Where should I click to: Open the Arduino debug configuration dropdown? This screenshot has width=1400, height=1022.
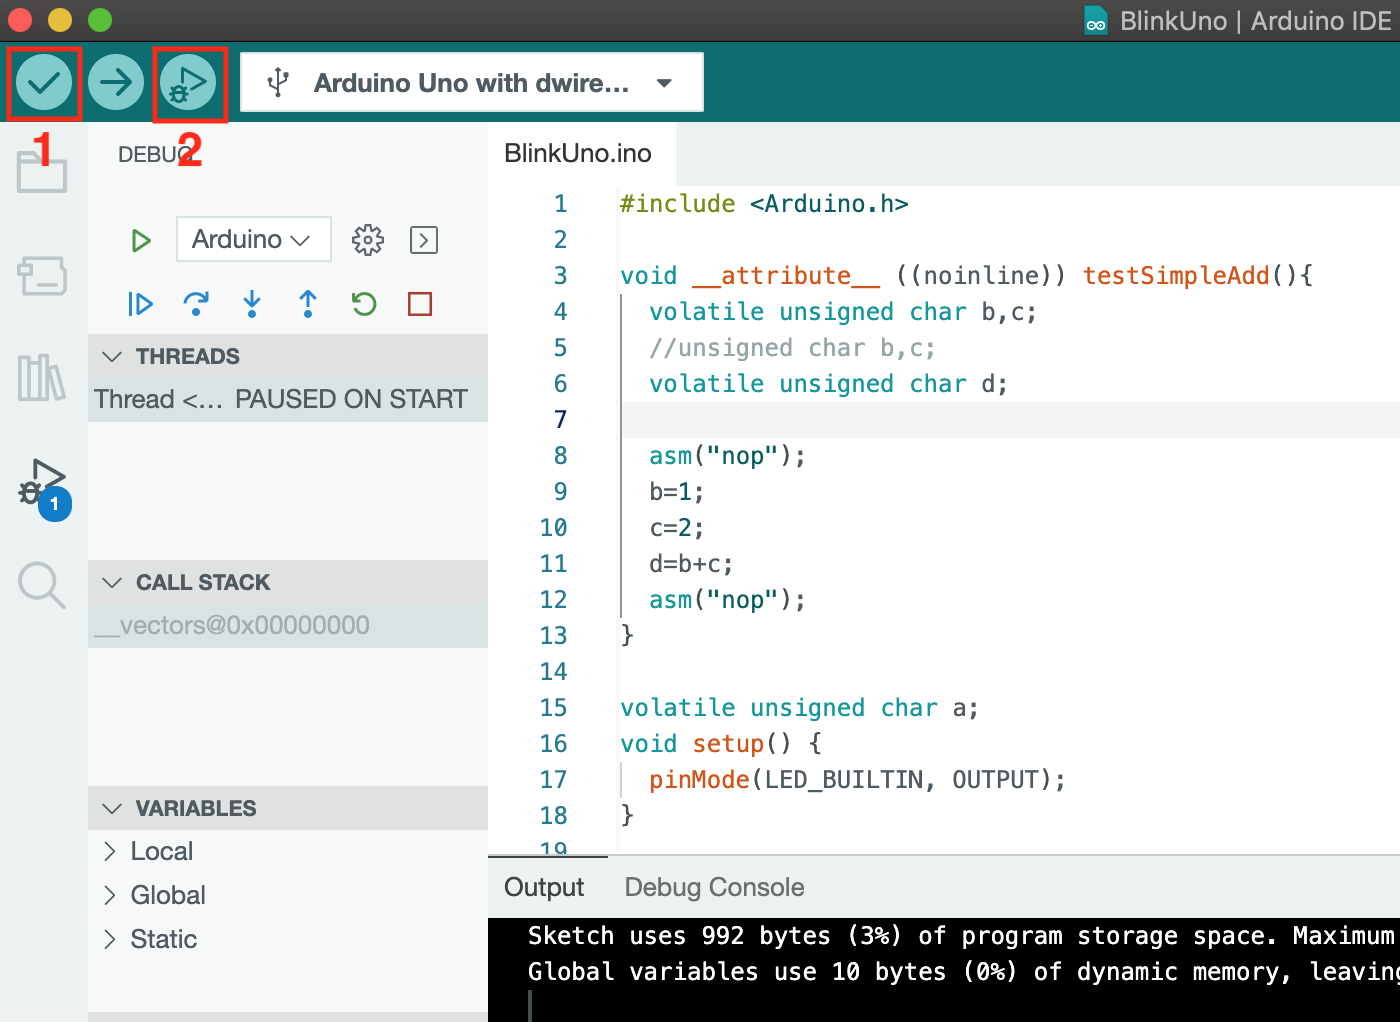coord(253,240)
